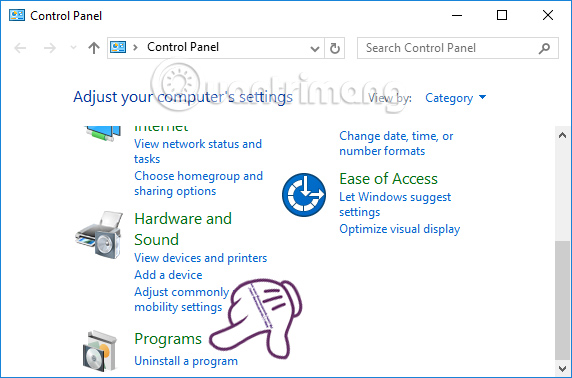
Task: Click the search magnifier icon
Action: (544, 48)
